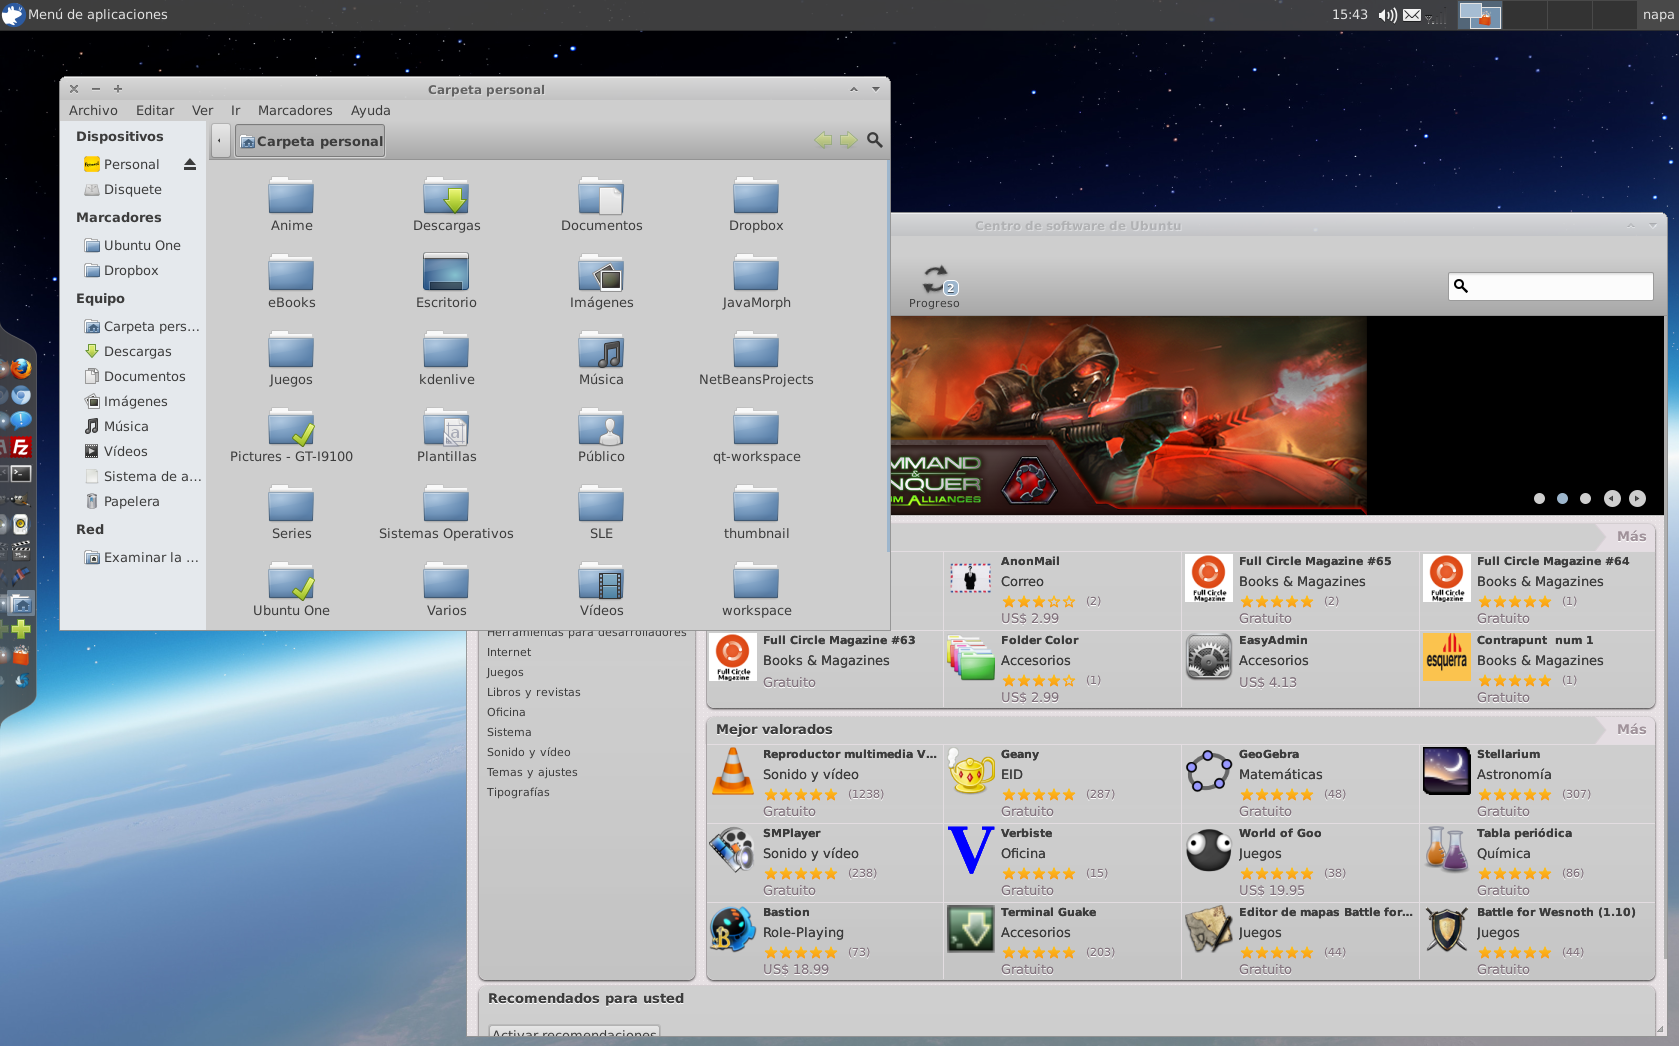
Task: Open the Tipografías category
Action: [x=518, y=792]
